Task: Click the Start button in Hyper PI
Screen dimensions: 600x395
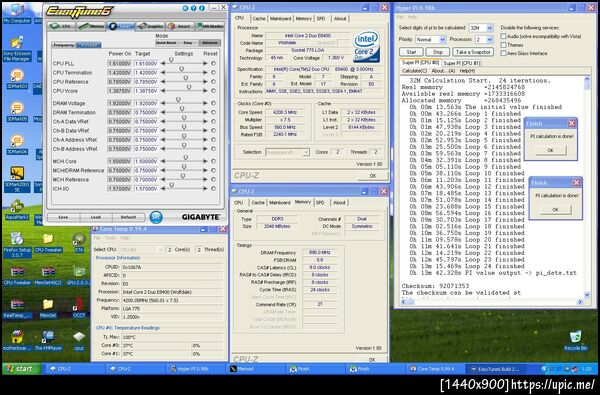Action: click(x=411, y=52)
